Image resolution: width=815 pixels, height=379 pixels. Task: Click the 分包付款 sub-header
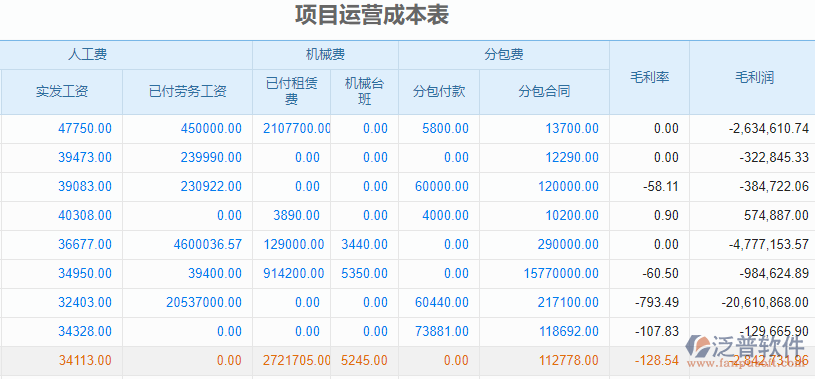coord(439,92)
